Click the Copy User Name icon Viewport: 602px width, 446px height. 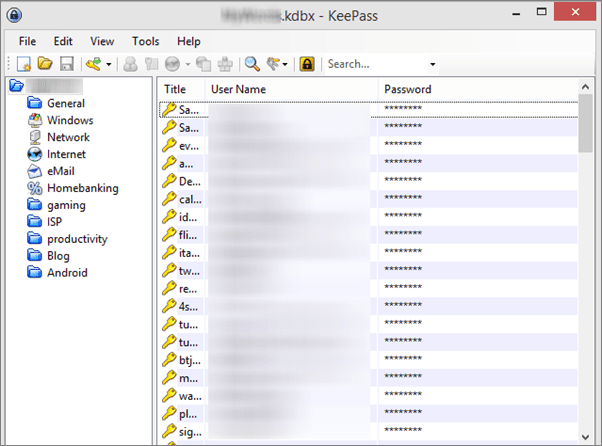(x=130, y=64)
